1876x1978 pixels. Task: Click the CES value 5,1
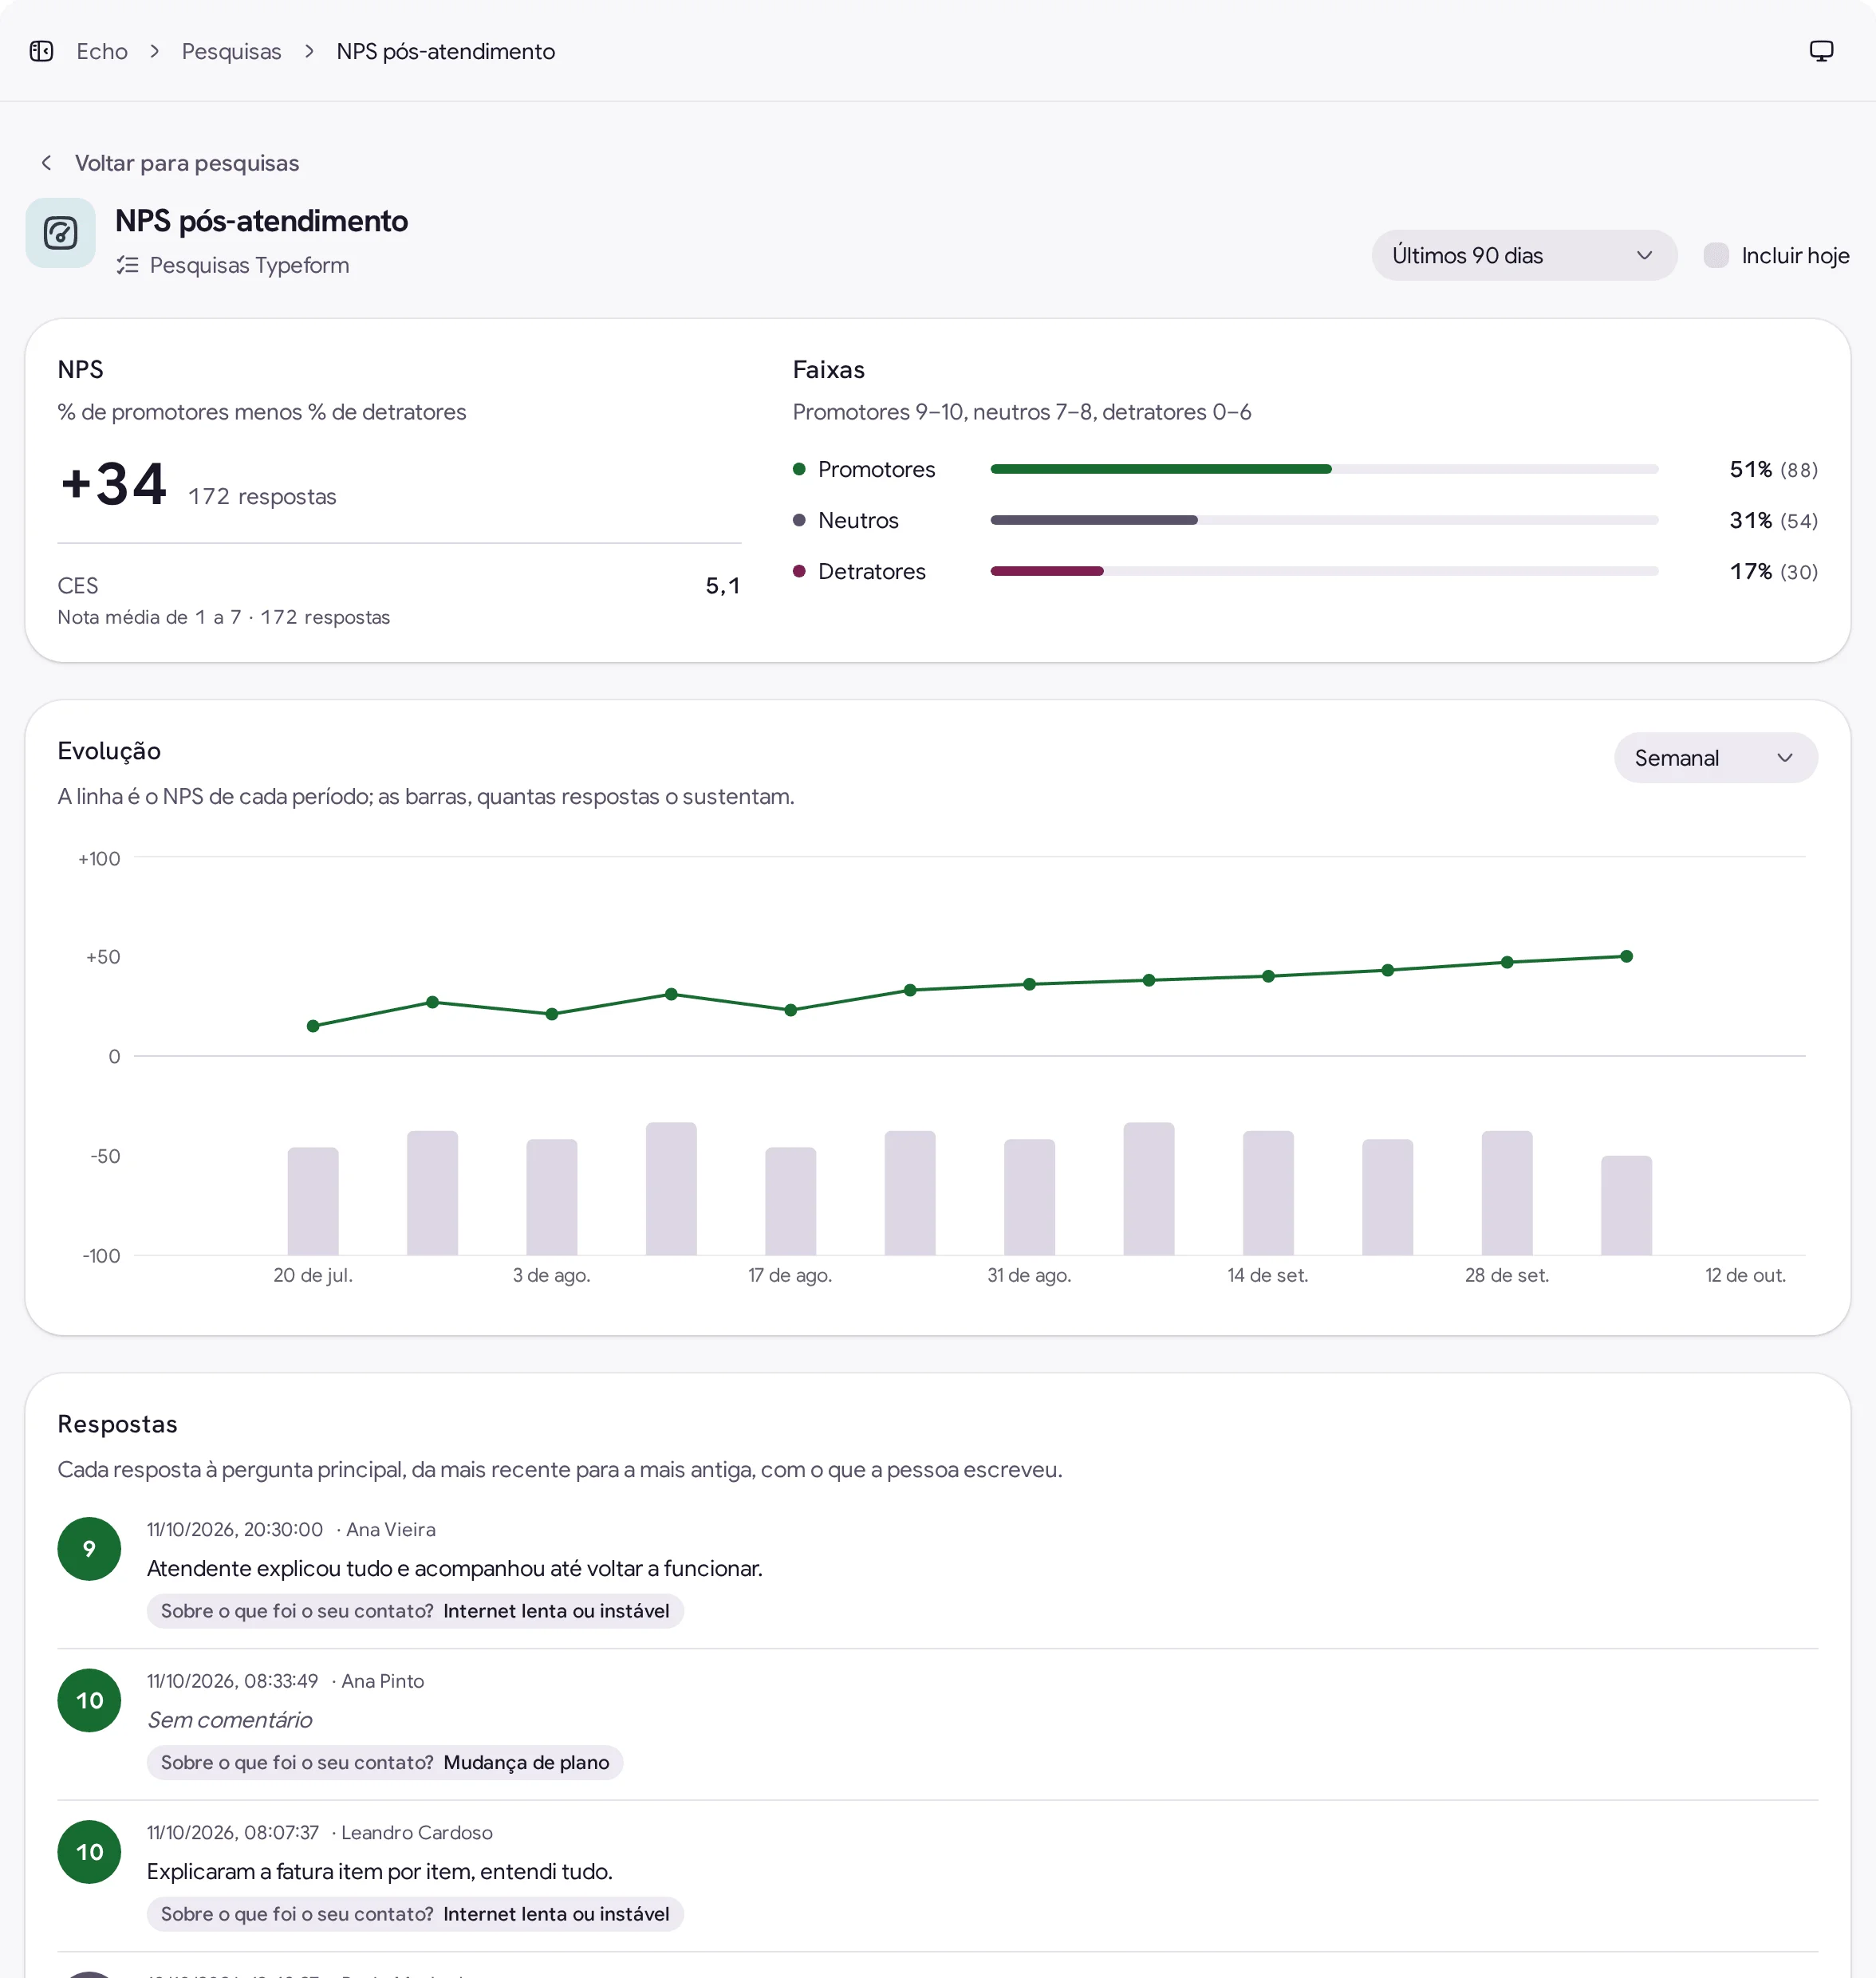(723, 586)
